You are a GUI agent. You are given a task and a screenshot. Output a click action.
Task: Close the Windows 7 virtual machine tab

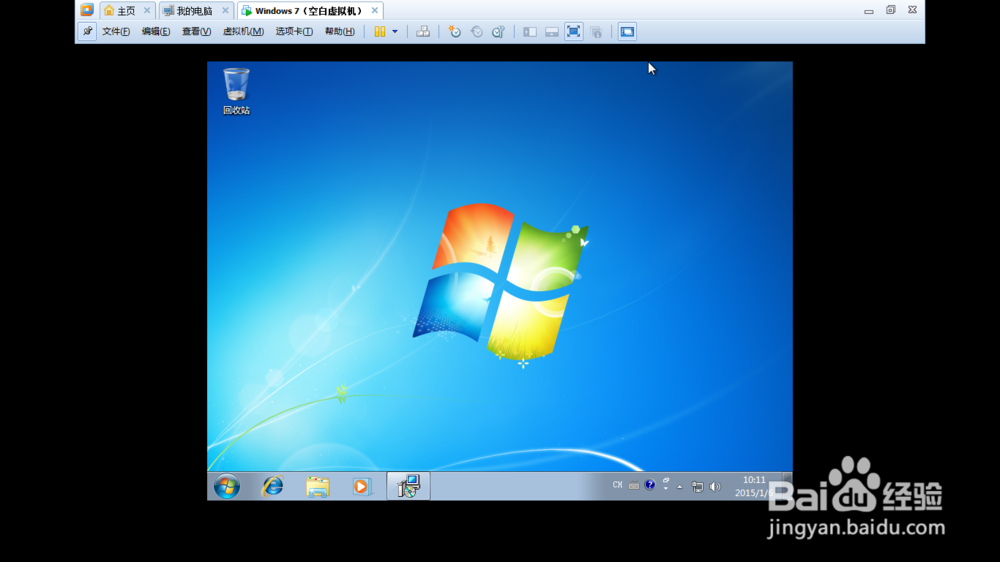coord(375,10)
